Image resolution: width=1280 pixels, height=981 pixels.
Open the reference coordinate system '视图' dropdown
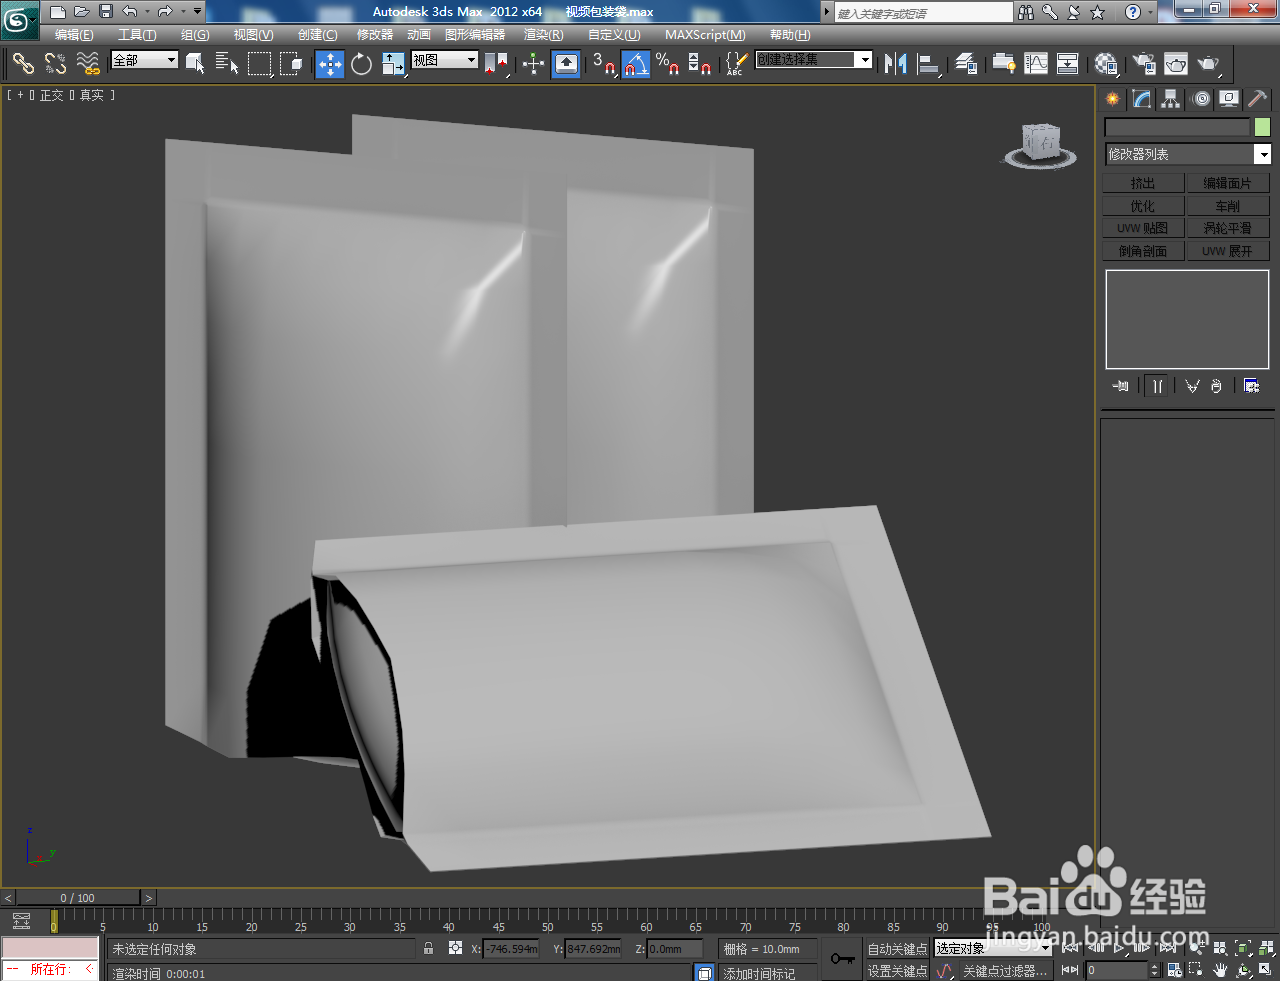[445, 60]
